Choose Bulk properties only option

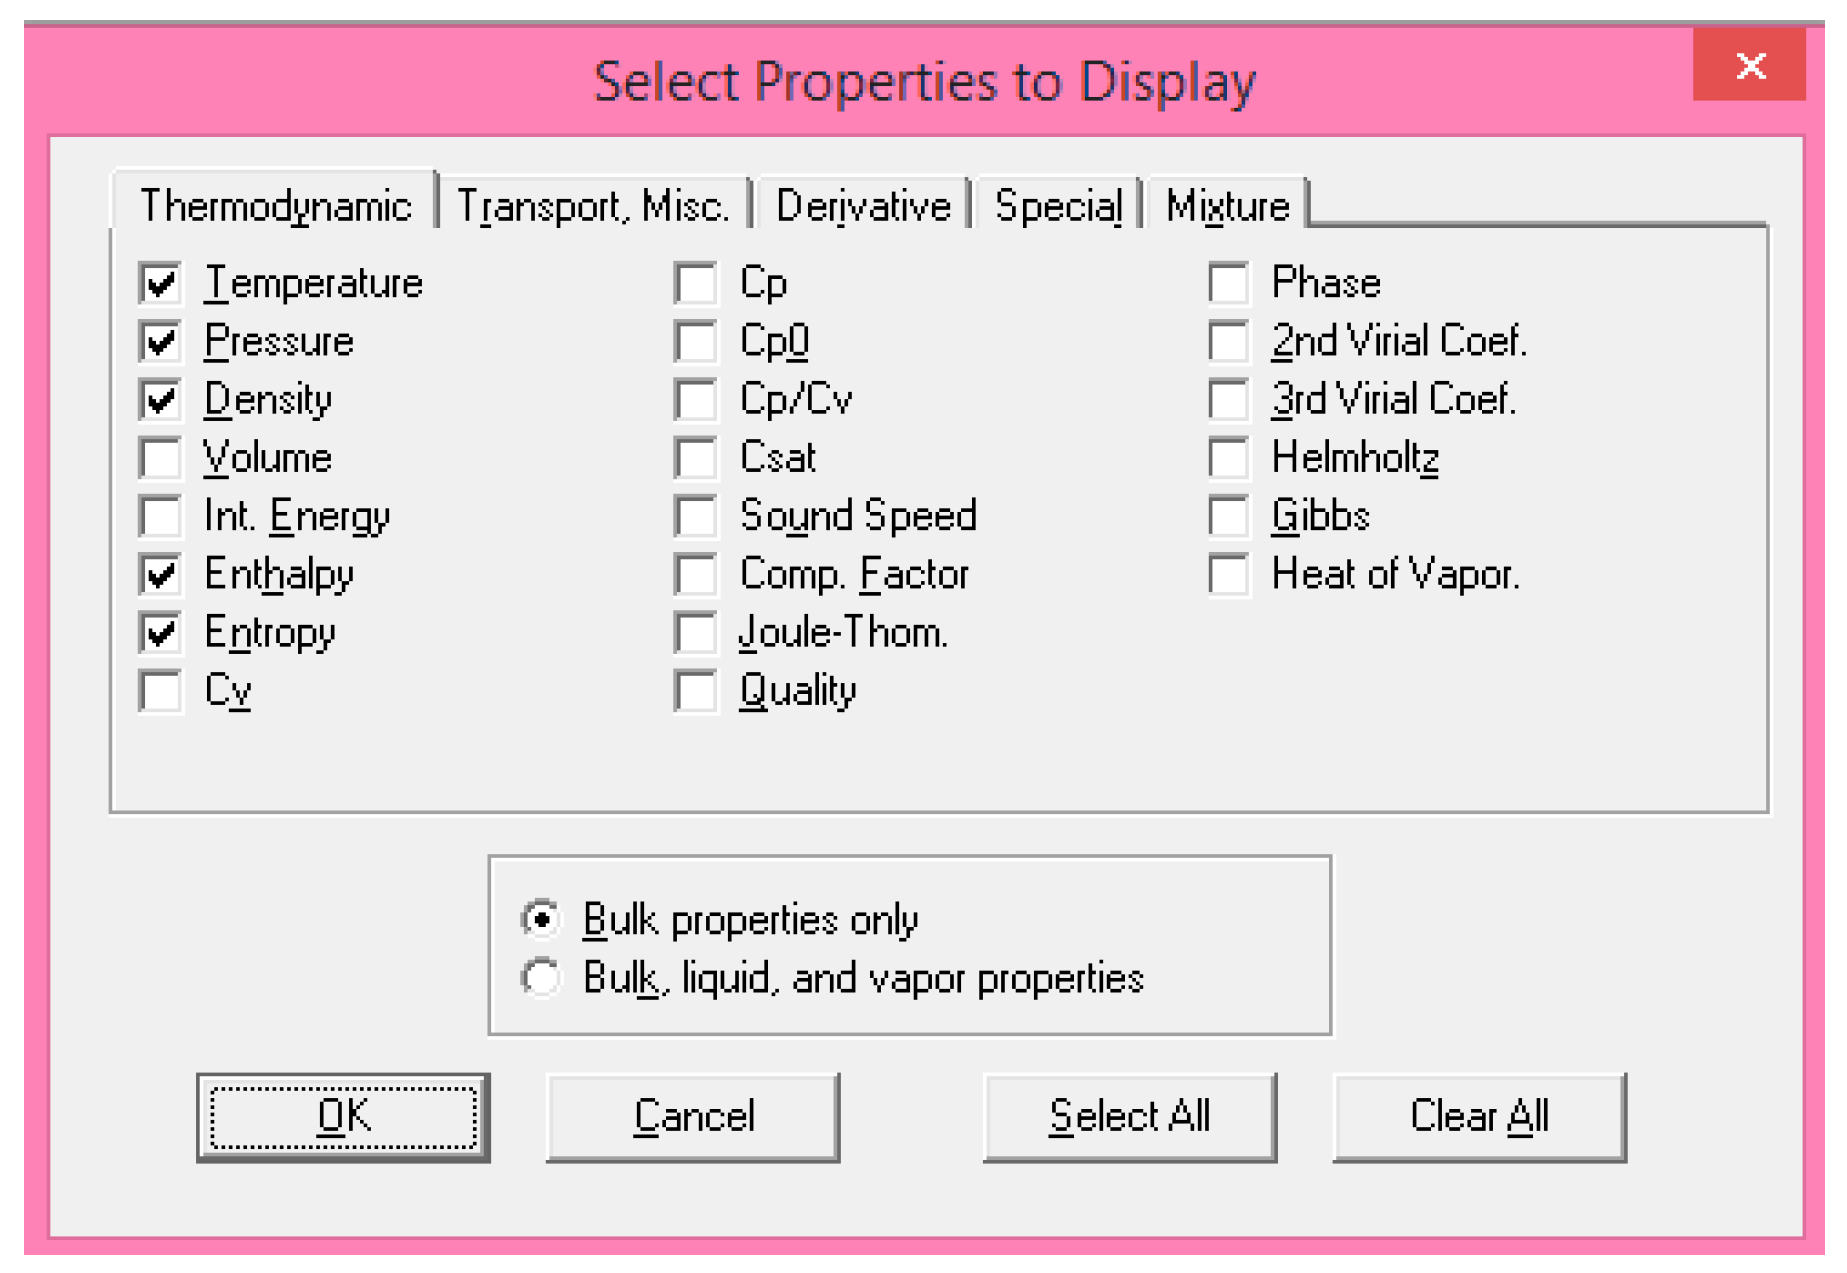click(541, 919)
